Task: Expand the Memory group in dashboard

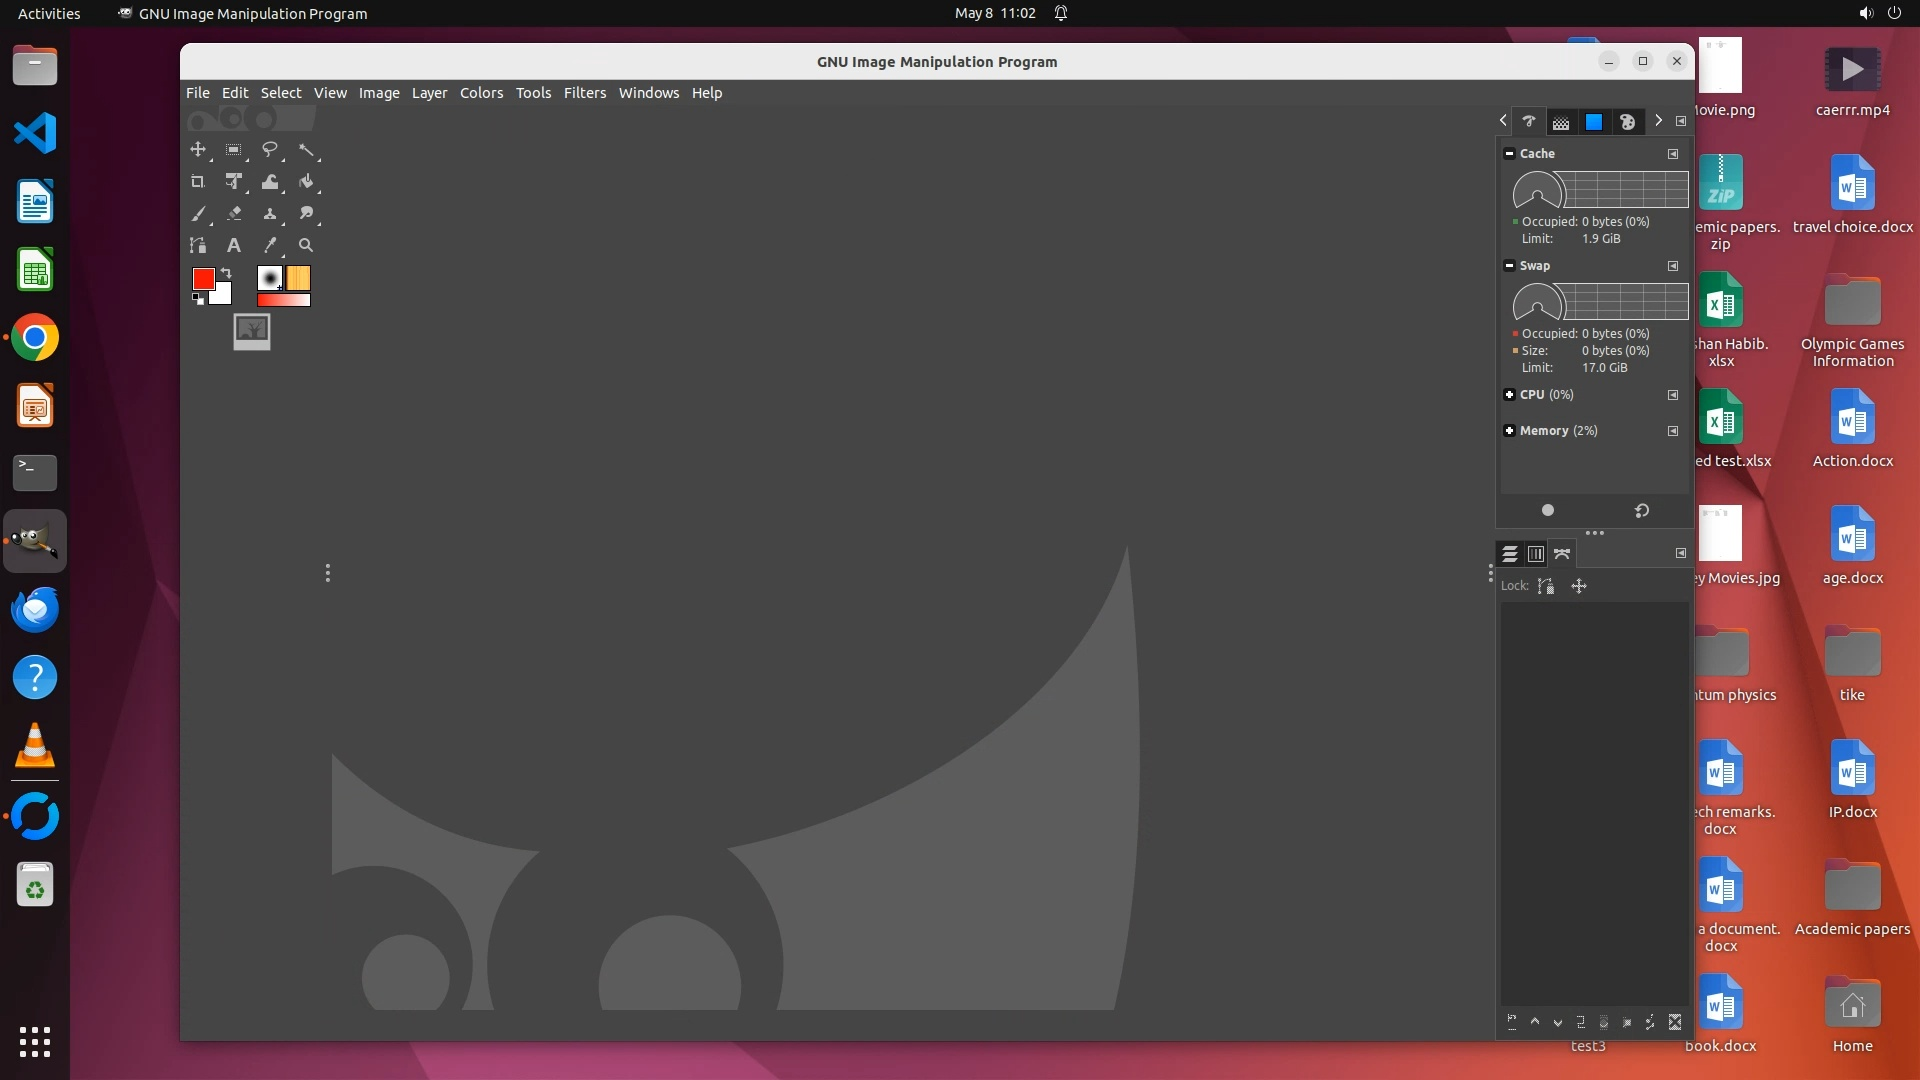Action: pyautogui.click(x=1509, y=431)
